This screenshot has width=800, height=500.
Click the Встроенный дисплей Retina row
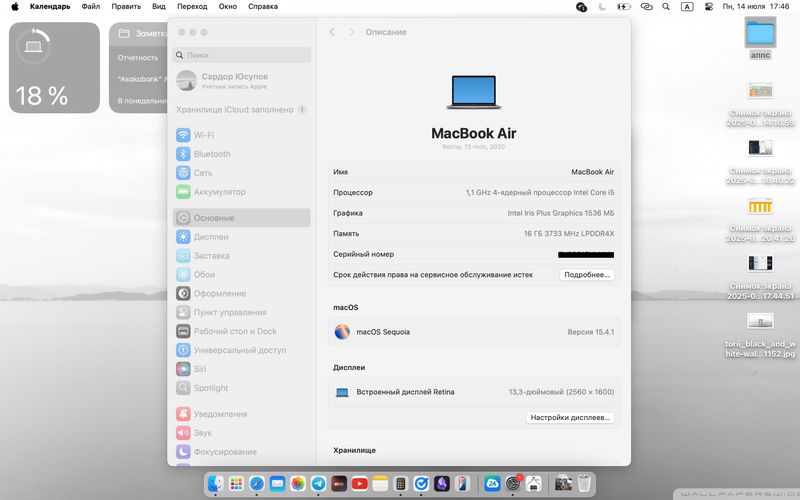[473, 392]
